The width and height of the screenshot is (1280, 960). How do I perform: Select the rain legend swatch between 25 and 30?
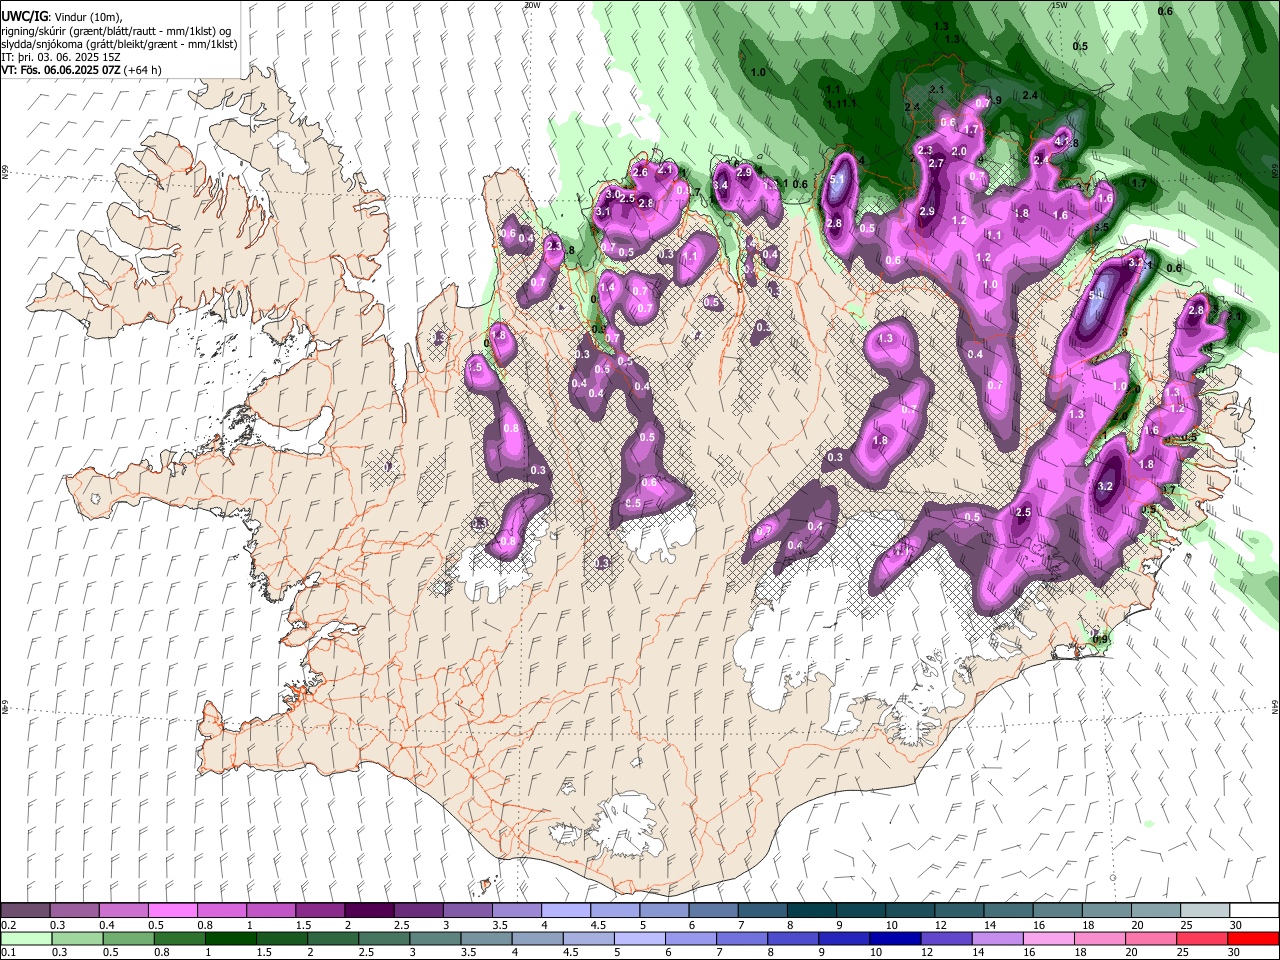1200,938
